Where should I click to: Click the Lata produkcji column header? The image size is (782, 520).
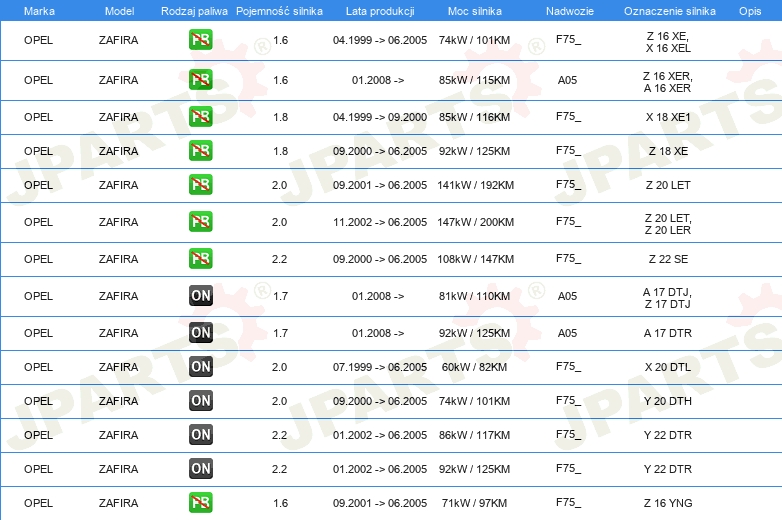tap(380, 11)
